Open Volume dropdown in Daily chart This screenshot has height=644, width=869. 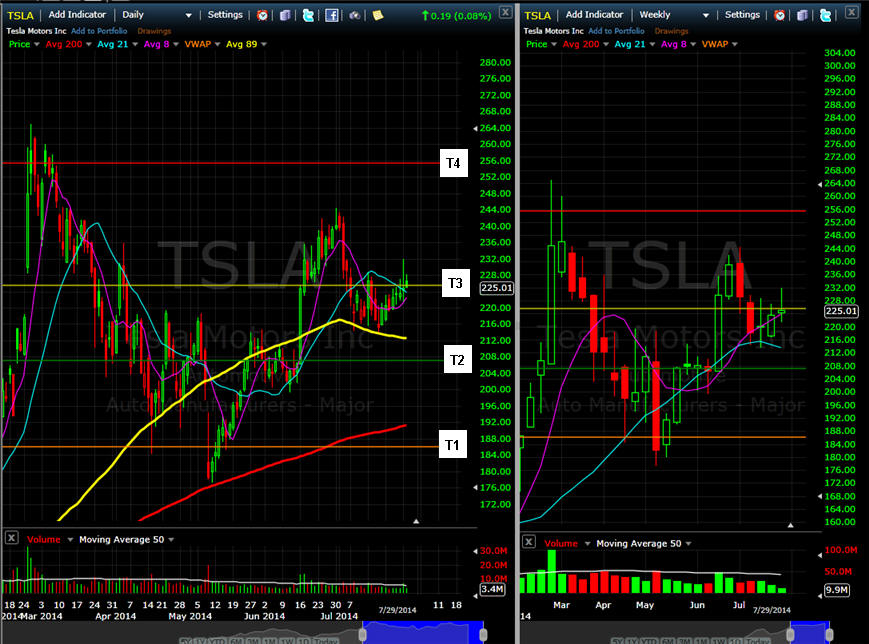pyautogui.click(x=70, y=540)
